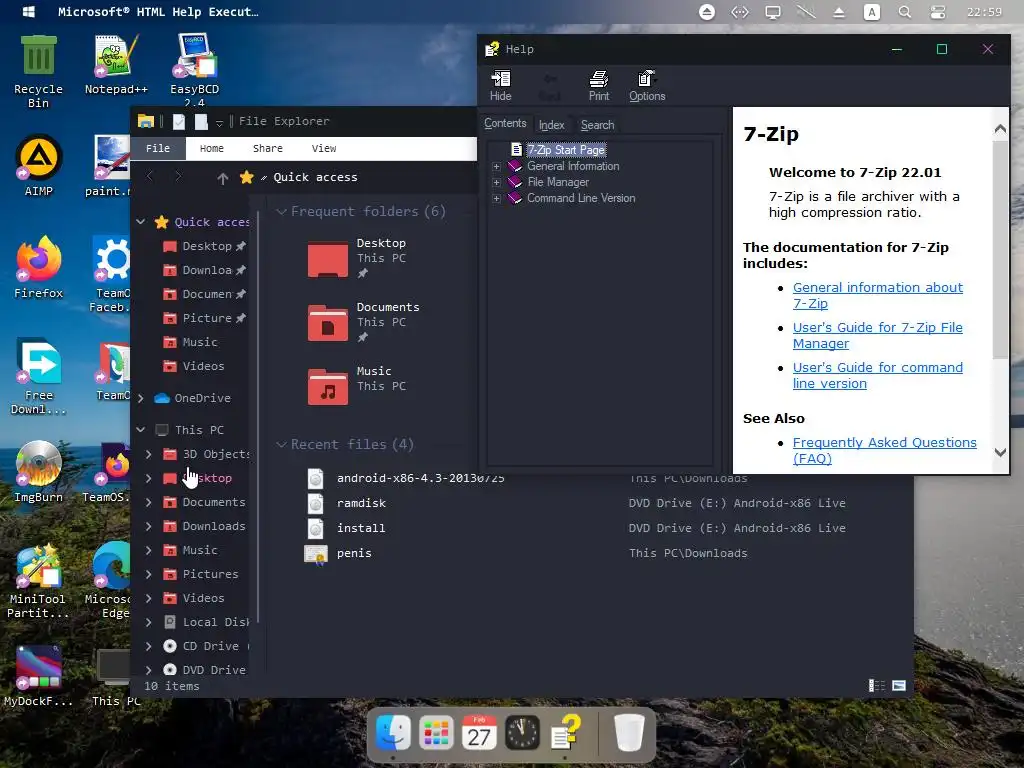Click the Up arrow in File Explorer
The image size is (1024, 768).
pyautogui.click(x=223, y=178)
